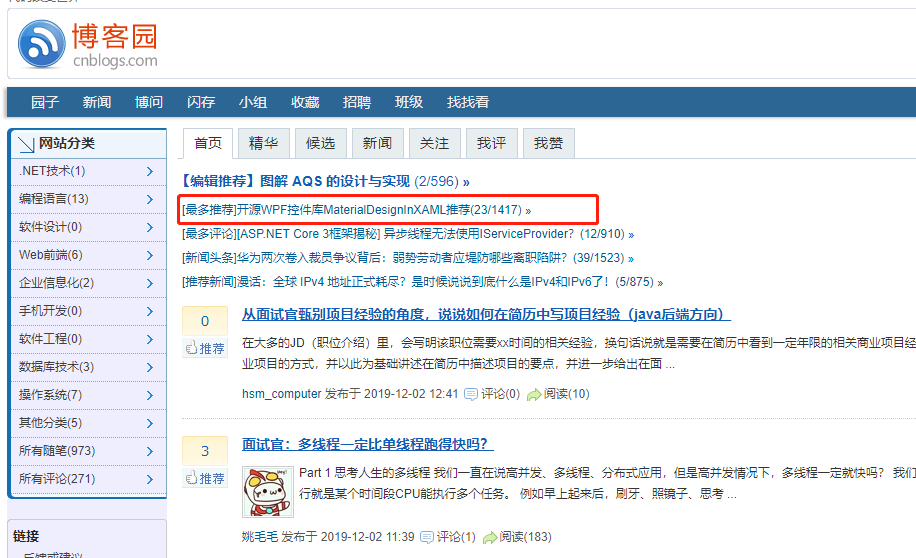The image size is (916, 558).
Task: Open 新闻头条 华为 news link
Action: (x=408, y=258)
